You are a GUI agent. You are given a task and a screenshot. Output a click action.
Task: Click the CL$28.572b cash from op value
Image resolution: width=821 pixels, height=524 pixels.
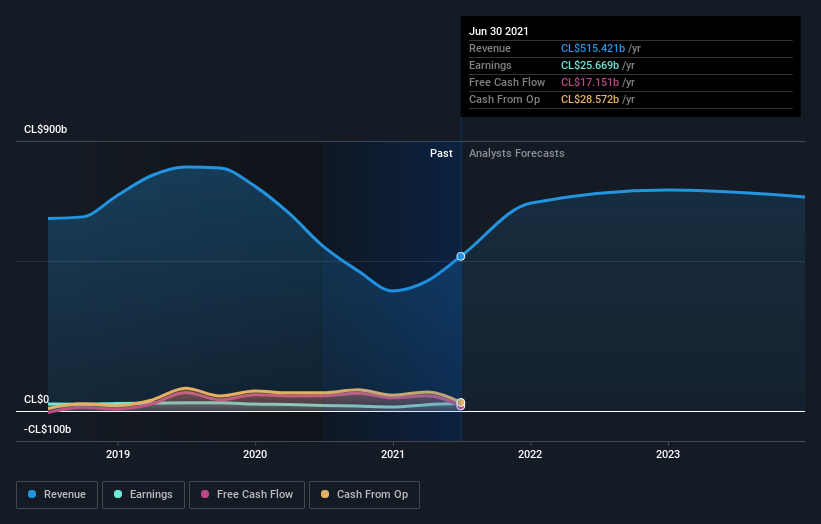click(590, 99)
